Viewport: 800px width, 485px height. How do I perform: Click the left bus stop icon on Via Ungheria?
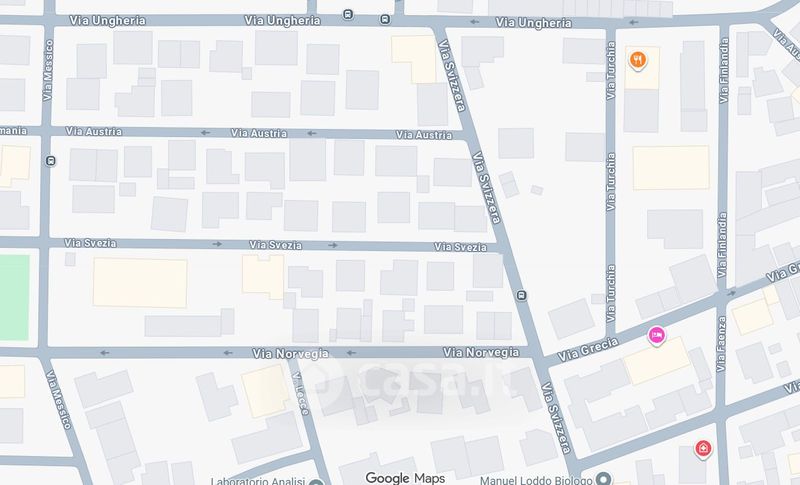point(348,14)
